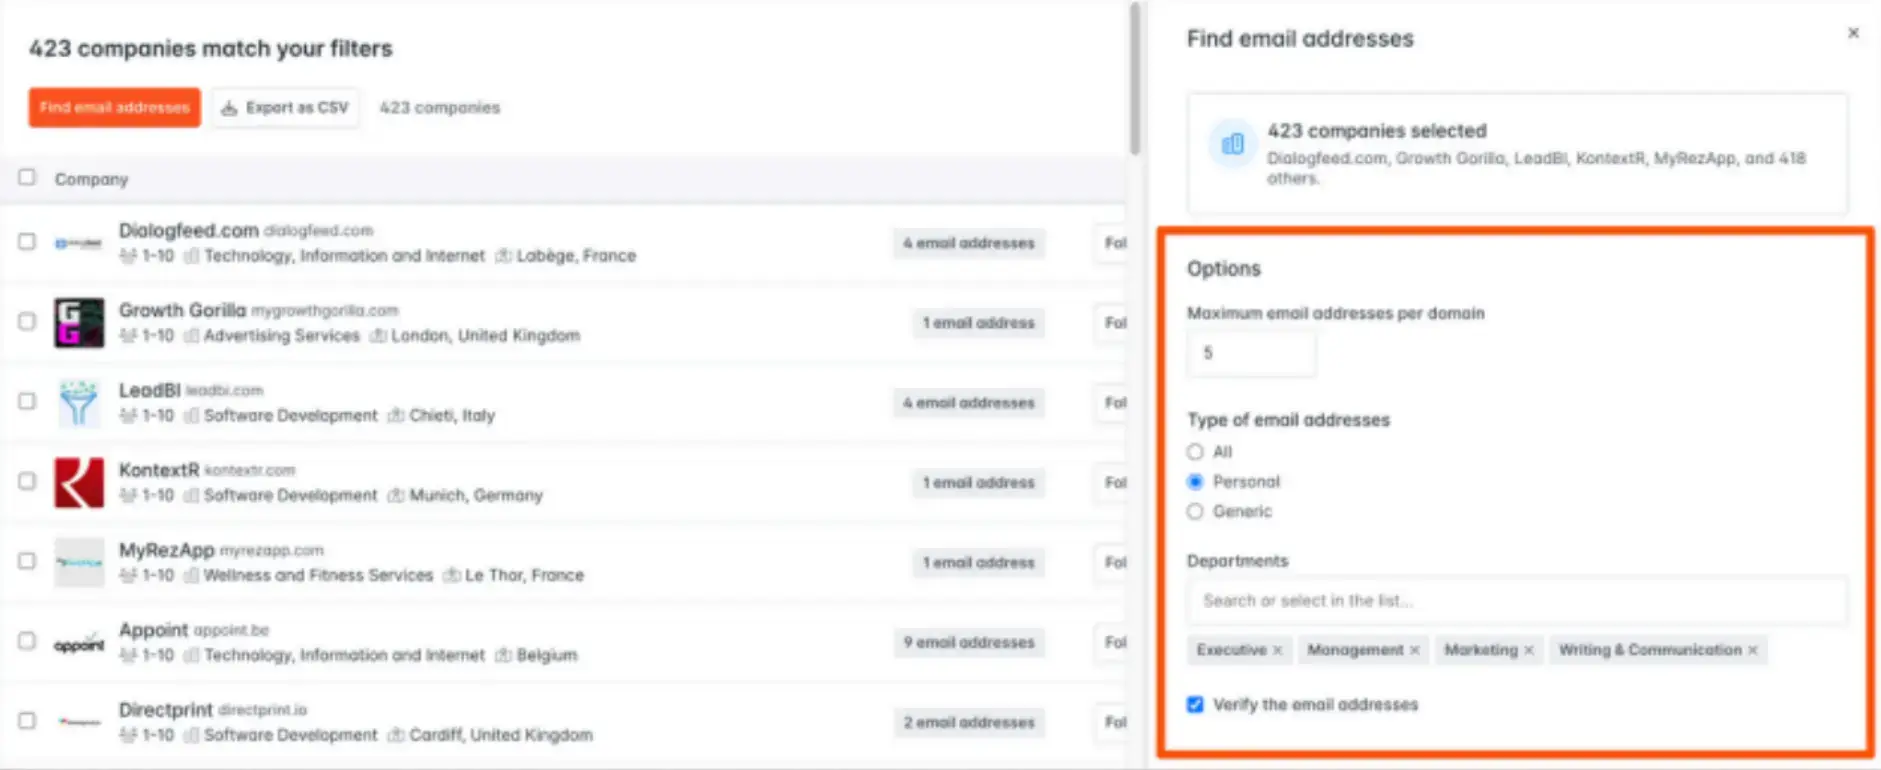Remove the Management department tag

(x=1415, y=650)
